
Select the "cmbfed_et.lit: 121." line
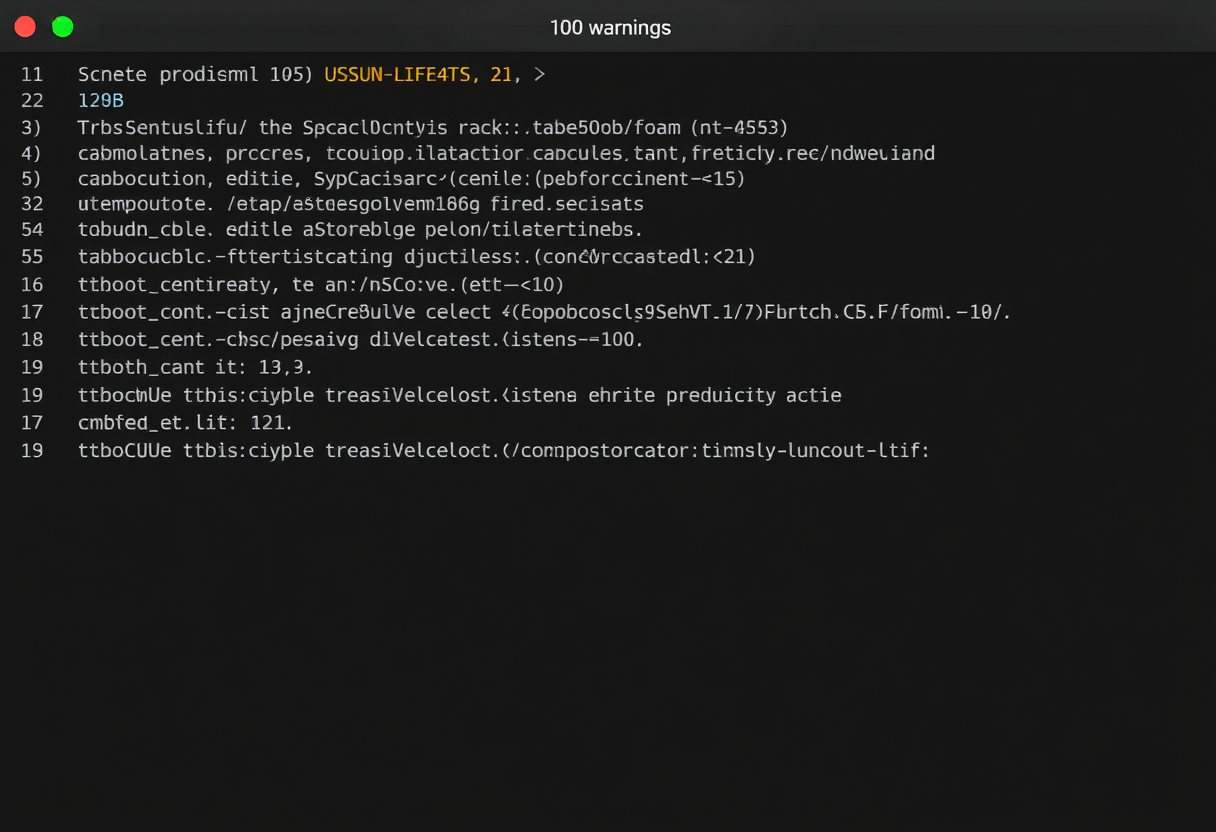pos(185,423)
